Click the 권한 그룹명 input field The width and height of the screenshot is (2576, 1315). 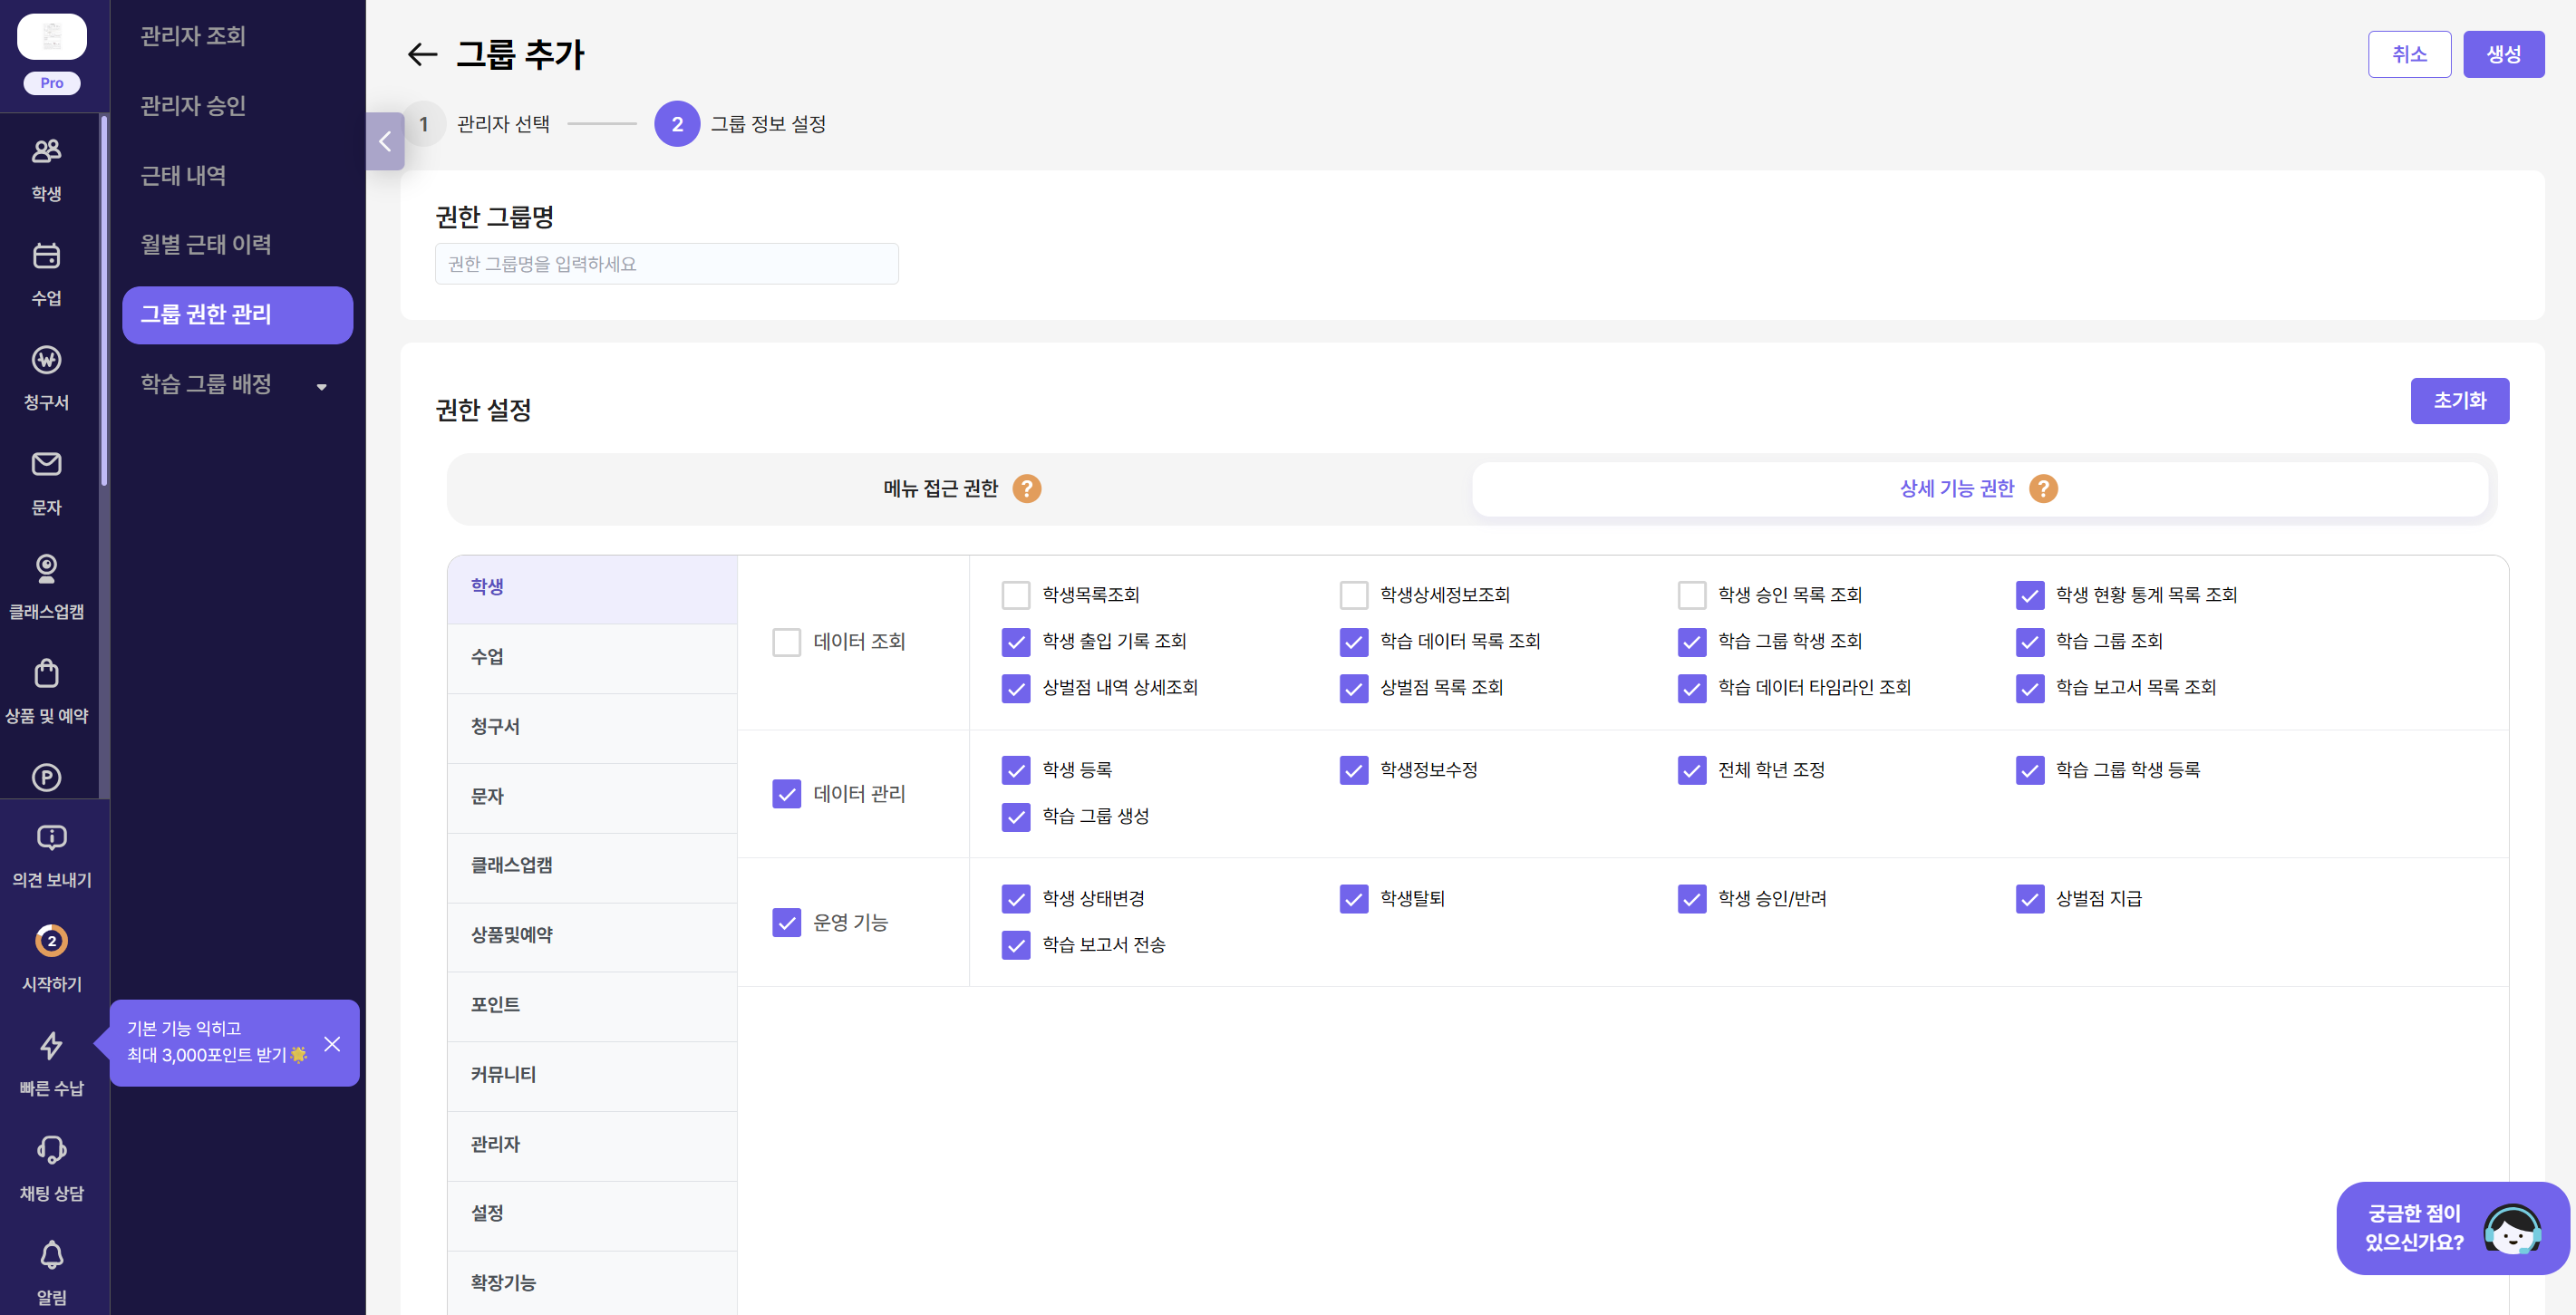(x=666, y=264)
